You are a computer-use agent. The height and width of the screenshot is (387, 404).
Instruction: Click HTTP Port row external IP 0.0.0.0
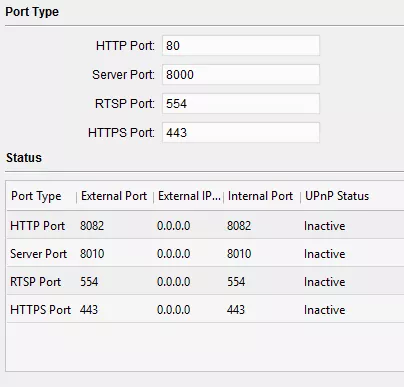click(x=173, y=226)
